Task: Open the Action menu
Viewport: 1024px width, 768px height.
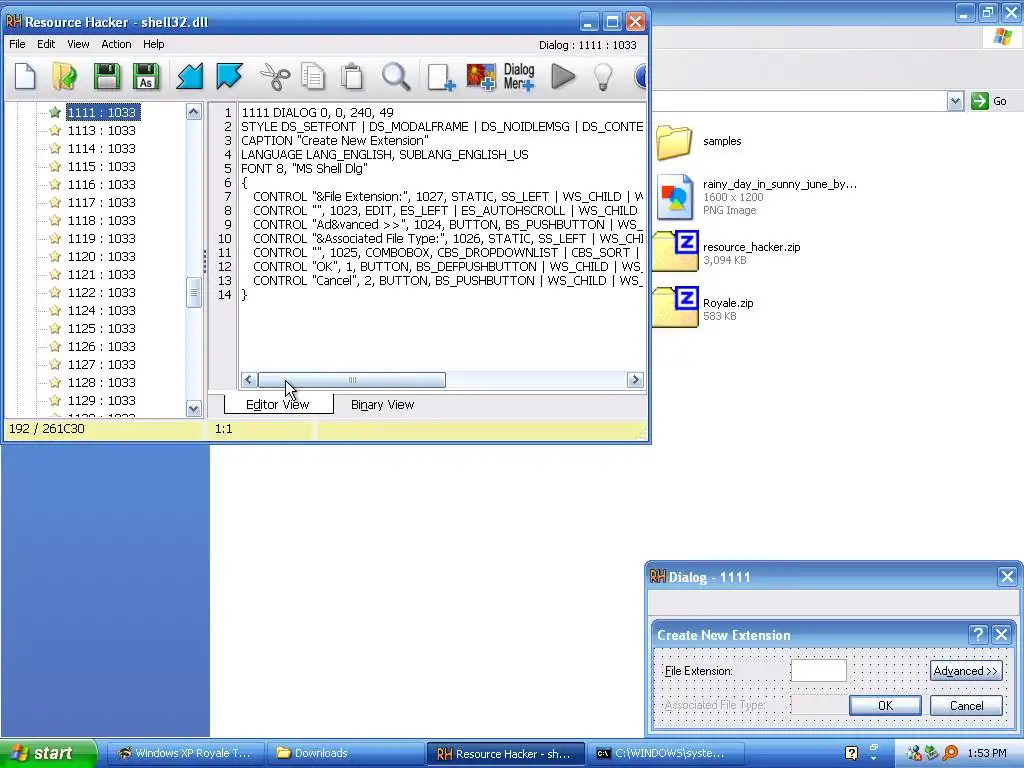Action: (x=116, y=44)
